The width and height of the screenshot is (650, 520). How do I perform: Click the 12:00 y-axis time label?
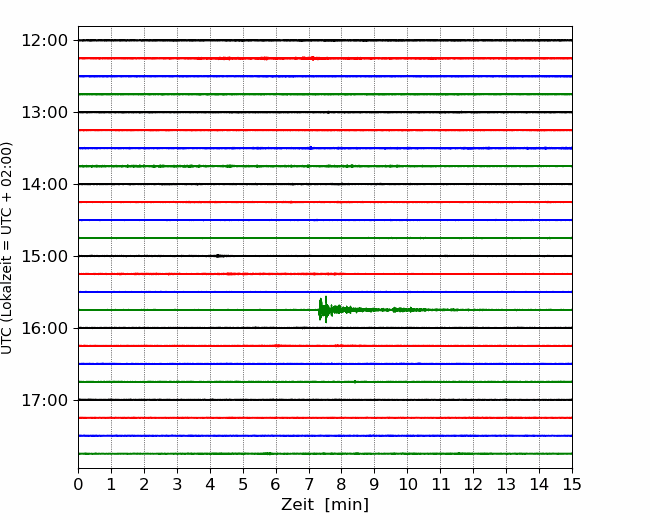pos(44,41)
